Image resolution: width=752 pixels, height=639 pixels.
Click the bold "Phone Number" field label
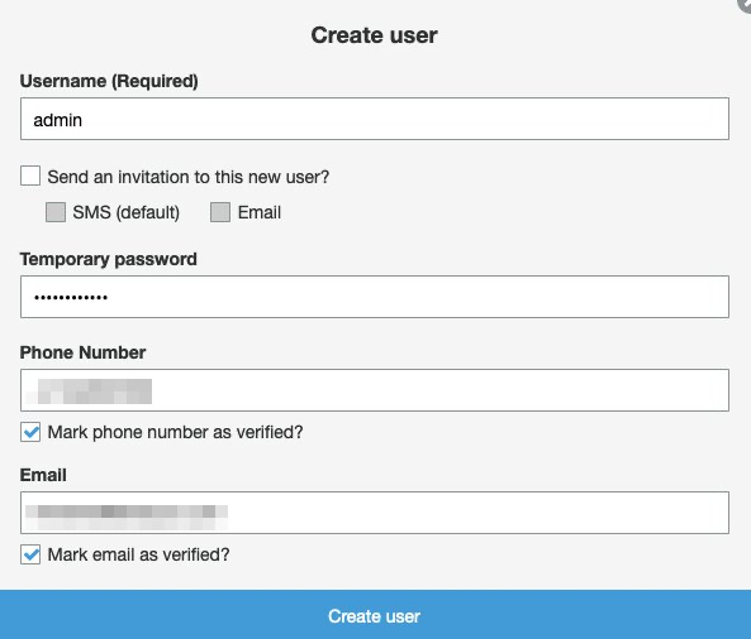(83, 352)
